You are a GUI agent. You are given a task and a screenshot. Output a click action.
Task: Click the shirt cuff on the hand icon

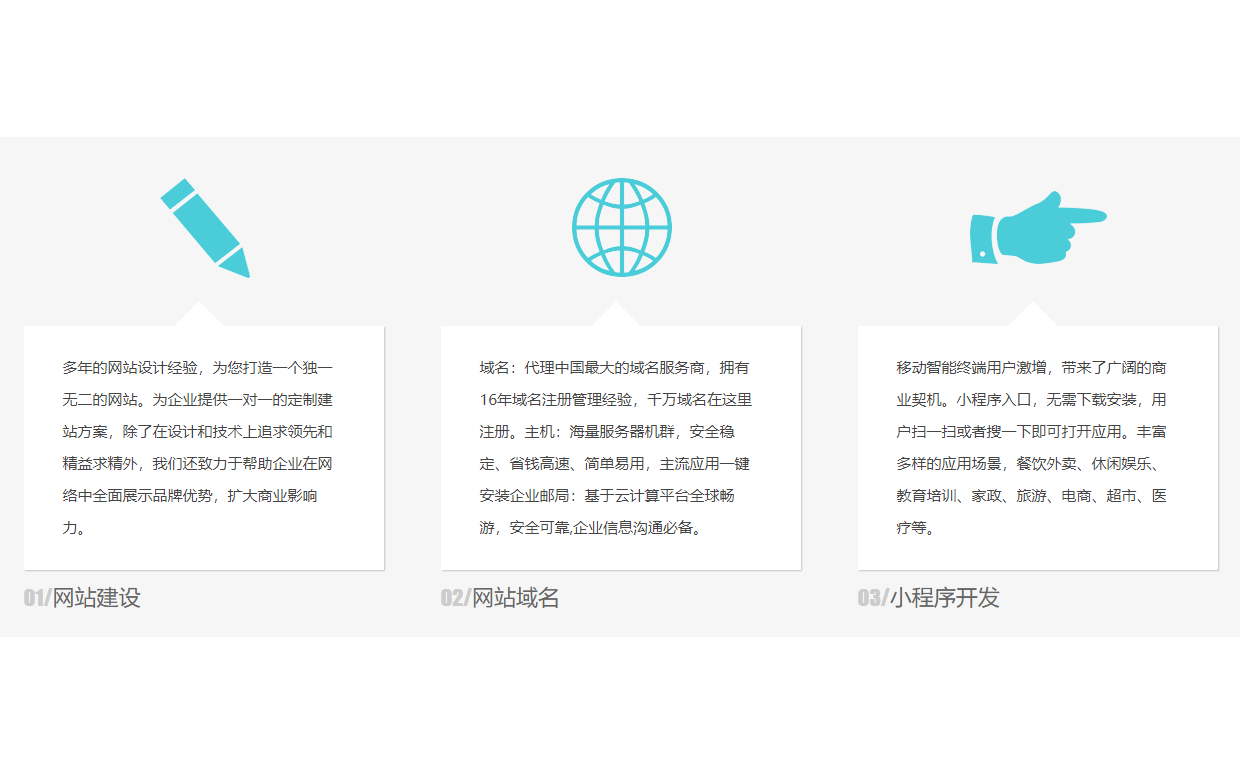pyautogui.click(x=982, y=240)
